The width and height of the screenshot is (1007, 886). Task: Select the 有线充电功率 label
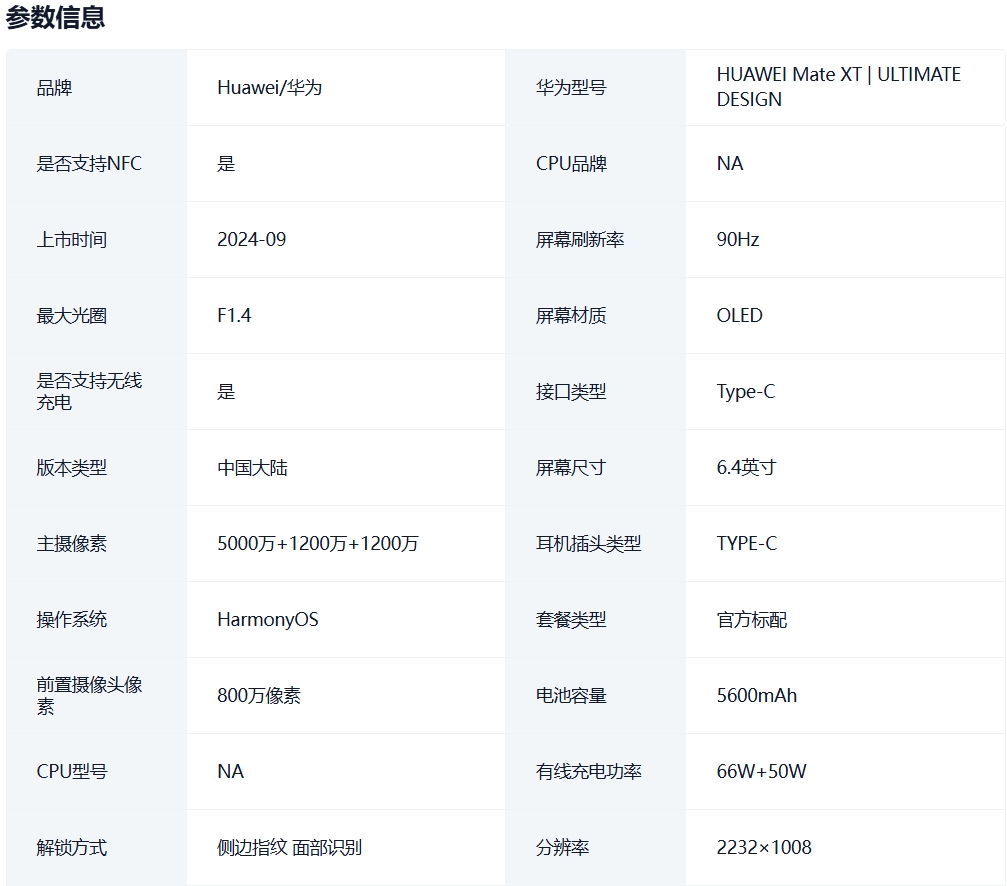[588, 771]
